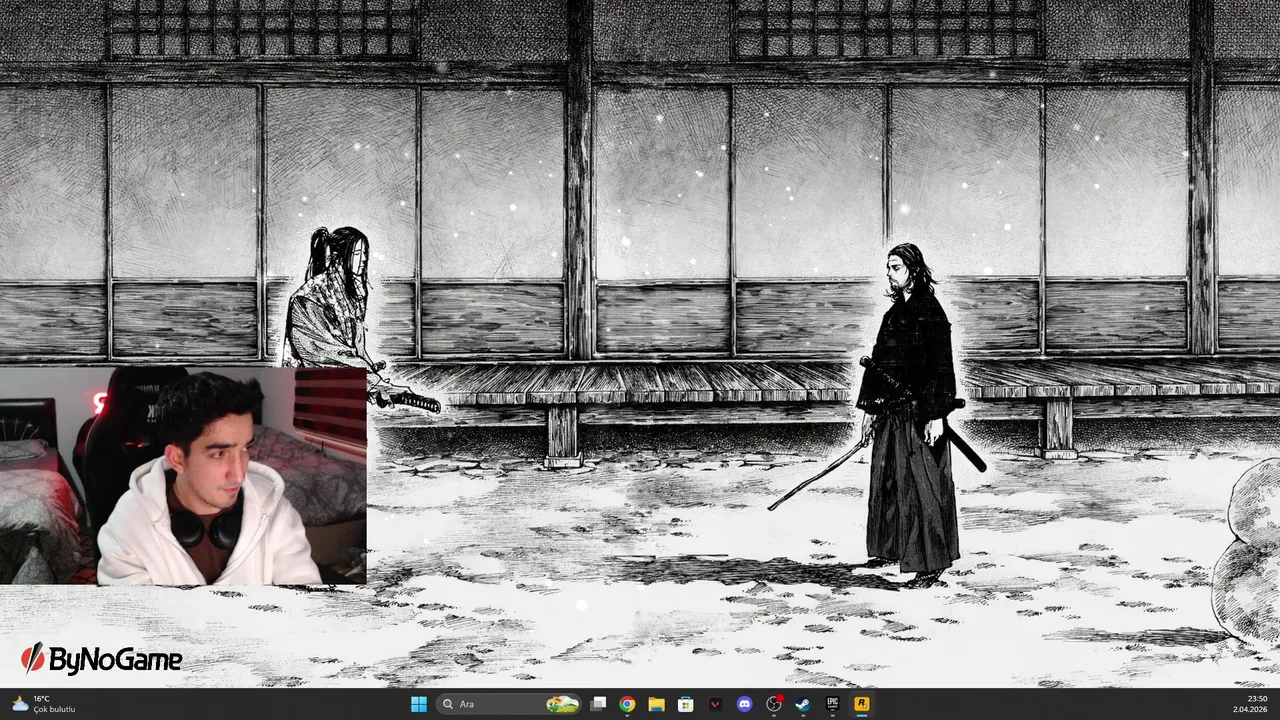Open the clock showing 23:50

coord(1250,704)
